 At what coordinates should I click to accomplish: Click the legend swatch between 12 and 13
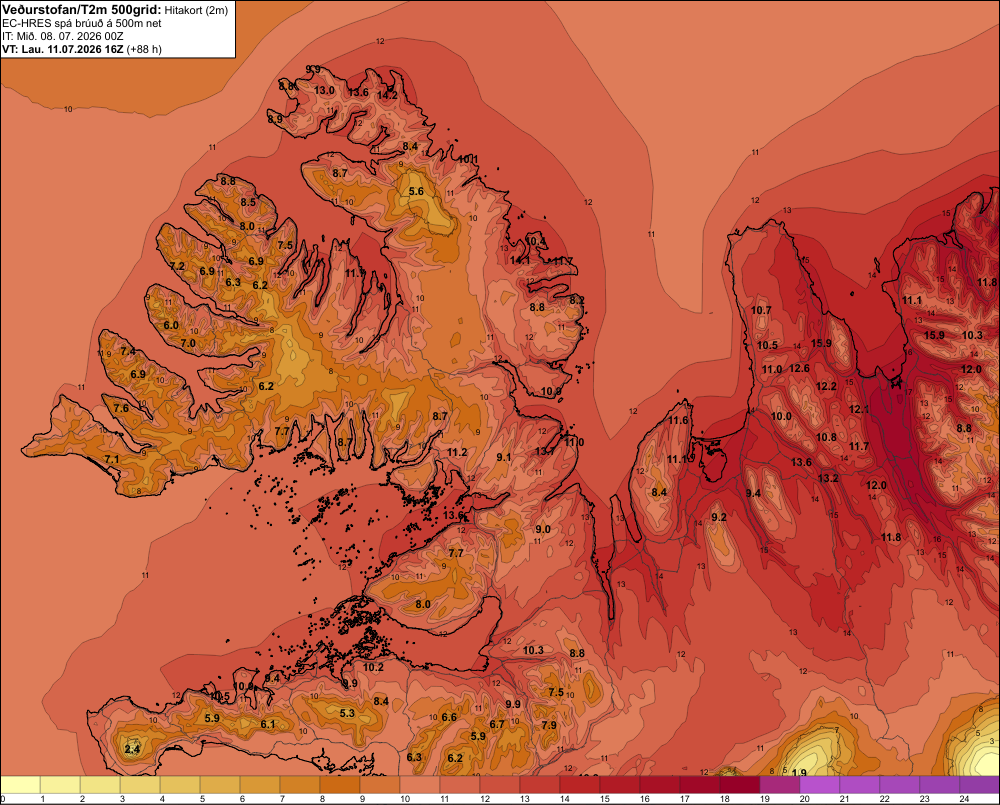coord(500,785)
